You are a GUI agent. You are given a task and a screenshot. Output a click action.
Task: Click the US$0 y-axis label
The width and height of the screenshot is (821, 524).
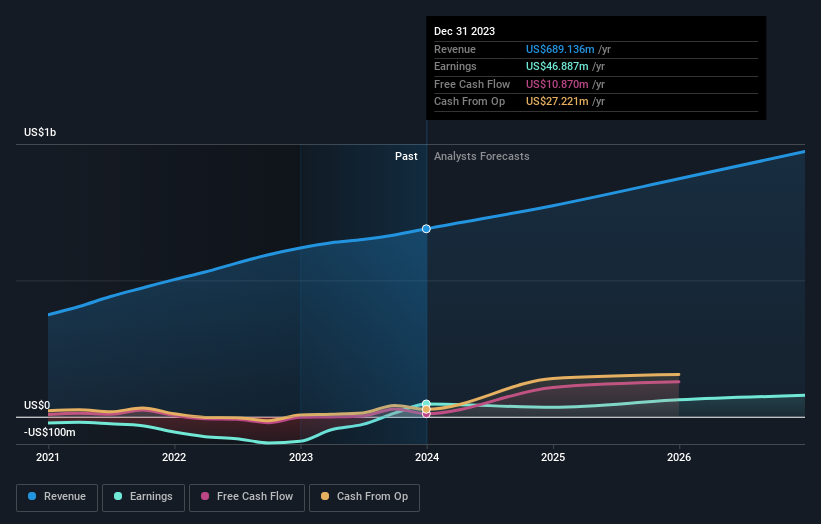tap(37, 405)
